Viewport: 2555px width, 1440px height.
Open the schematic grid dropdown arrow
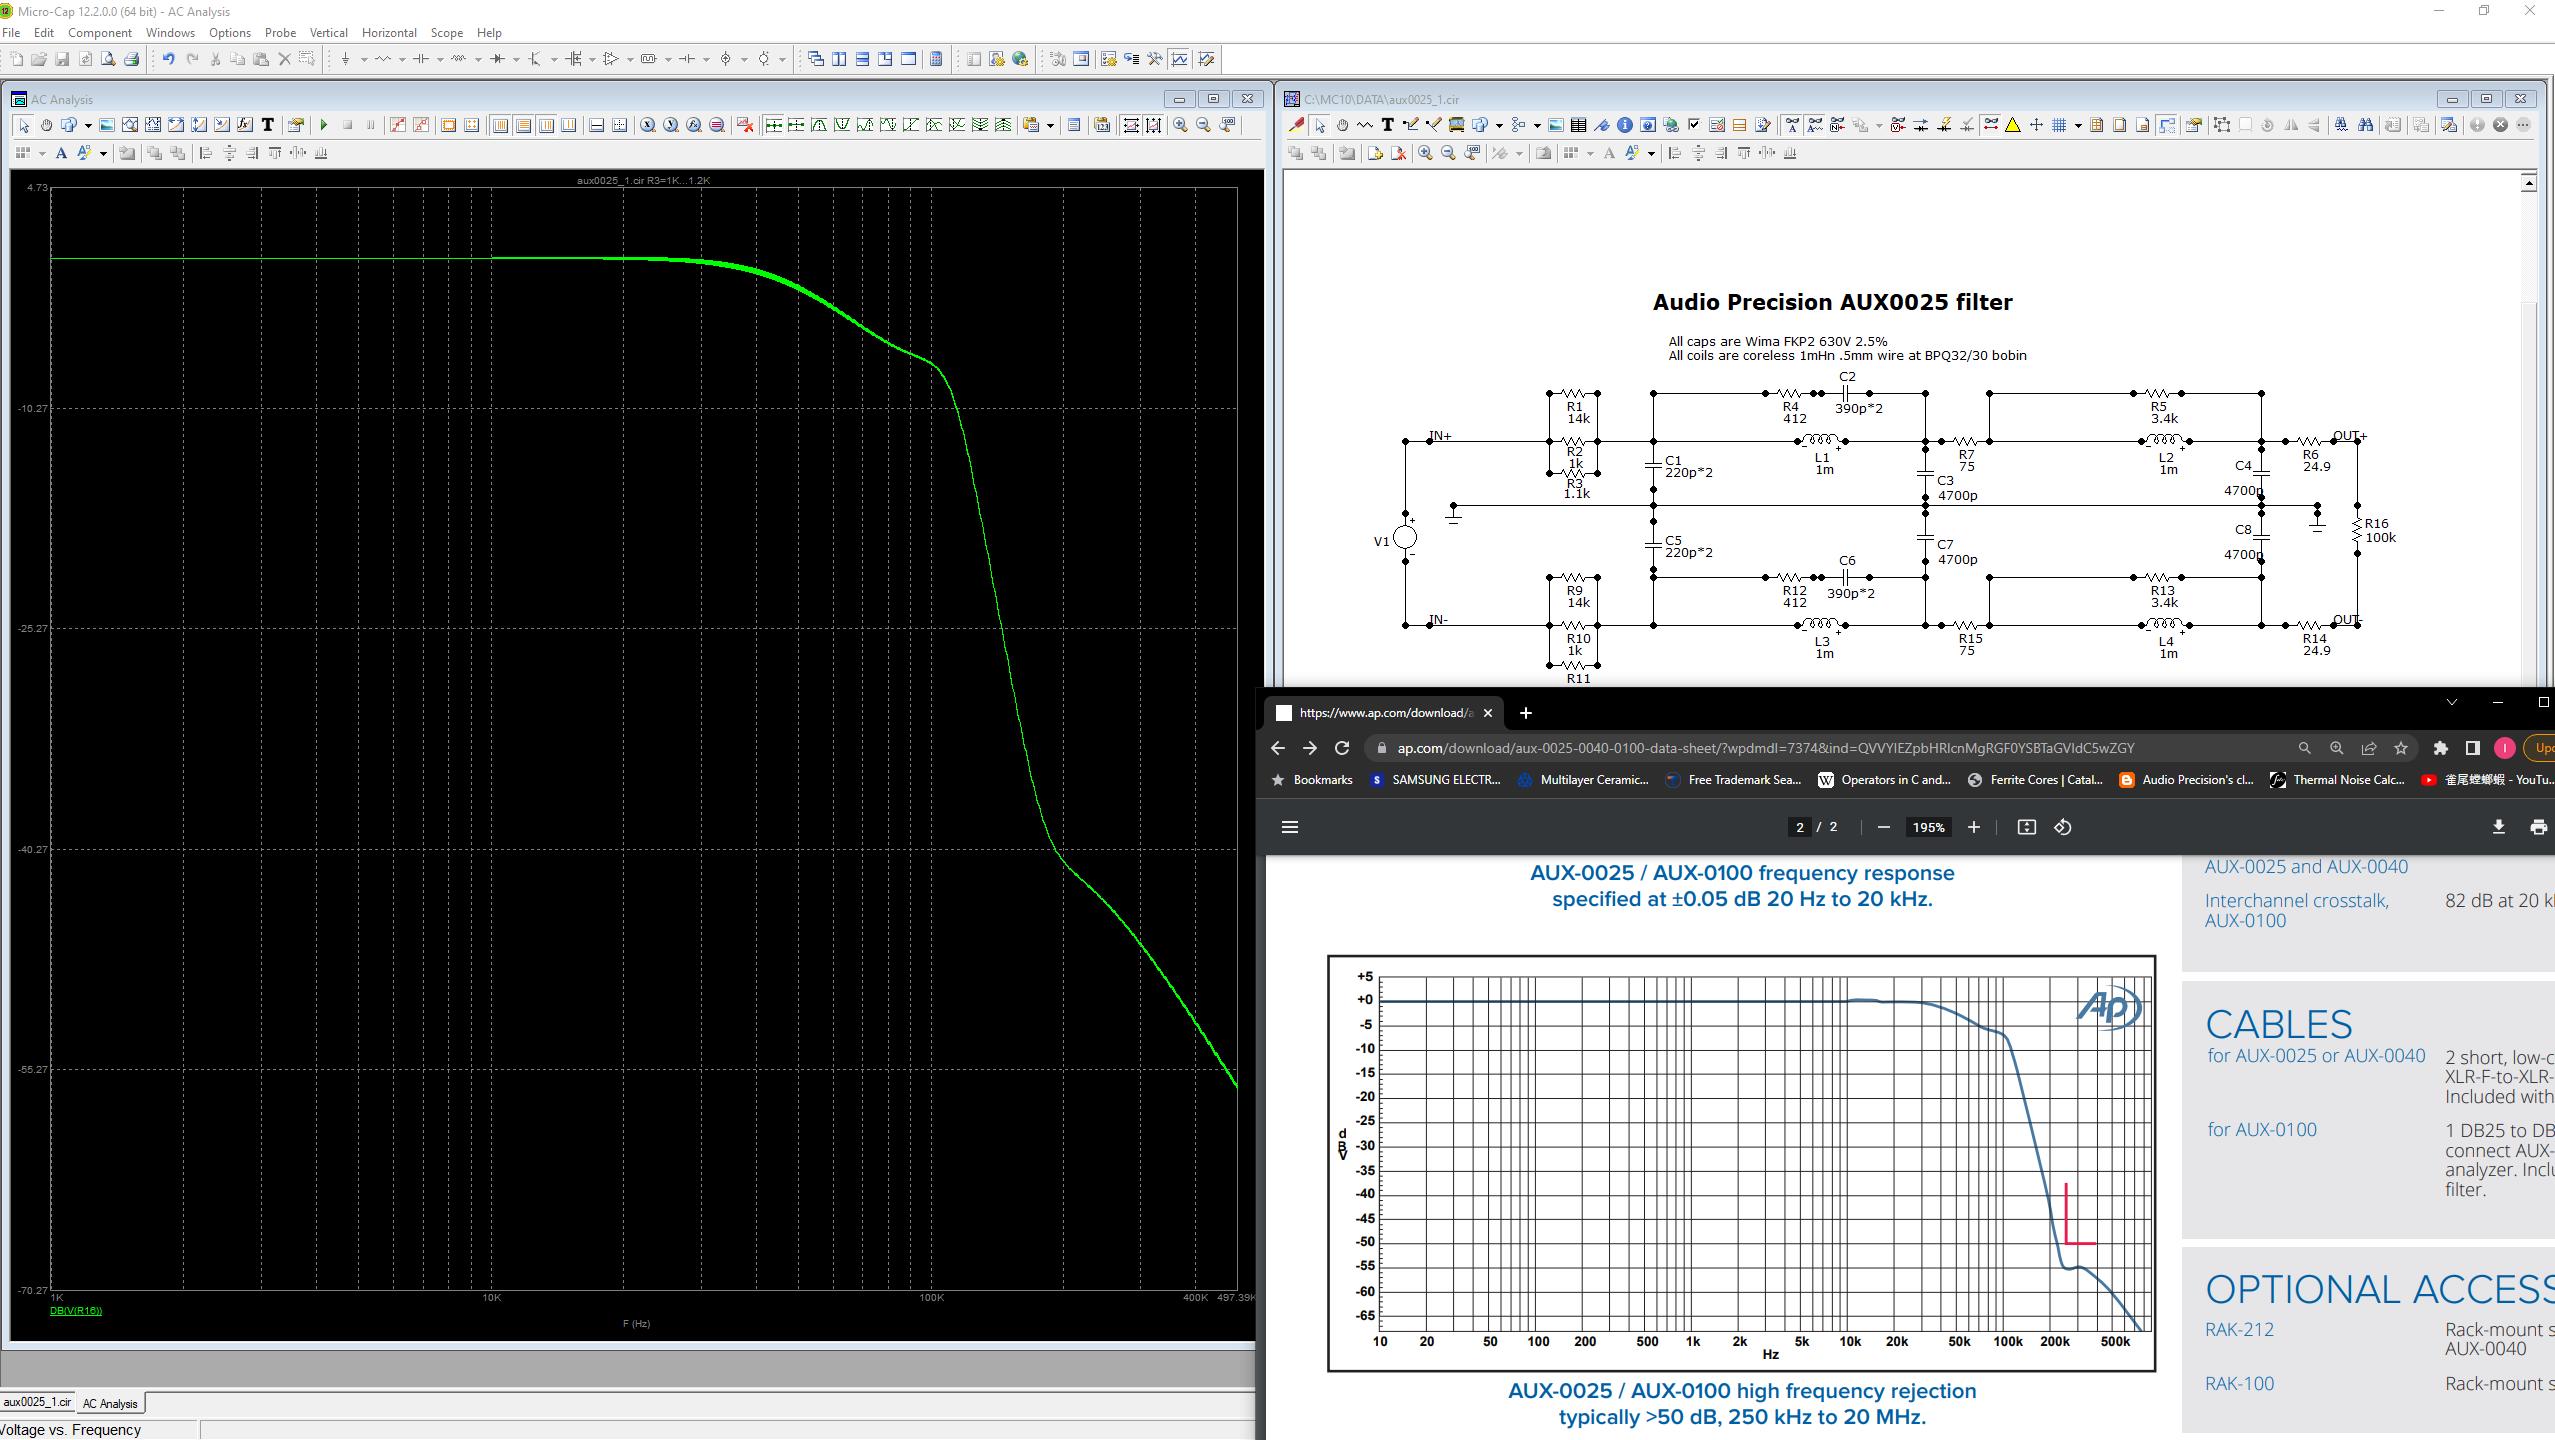(2078, 125)
